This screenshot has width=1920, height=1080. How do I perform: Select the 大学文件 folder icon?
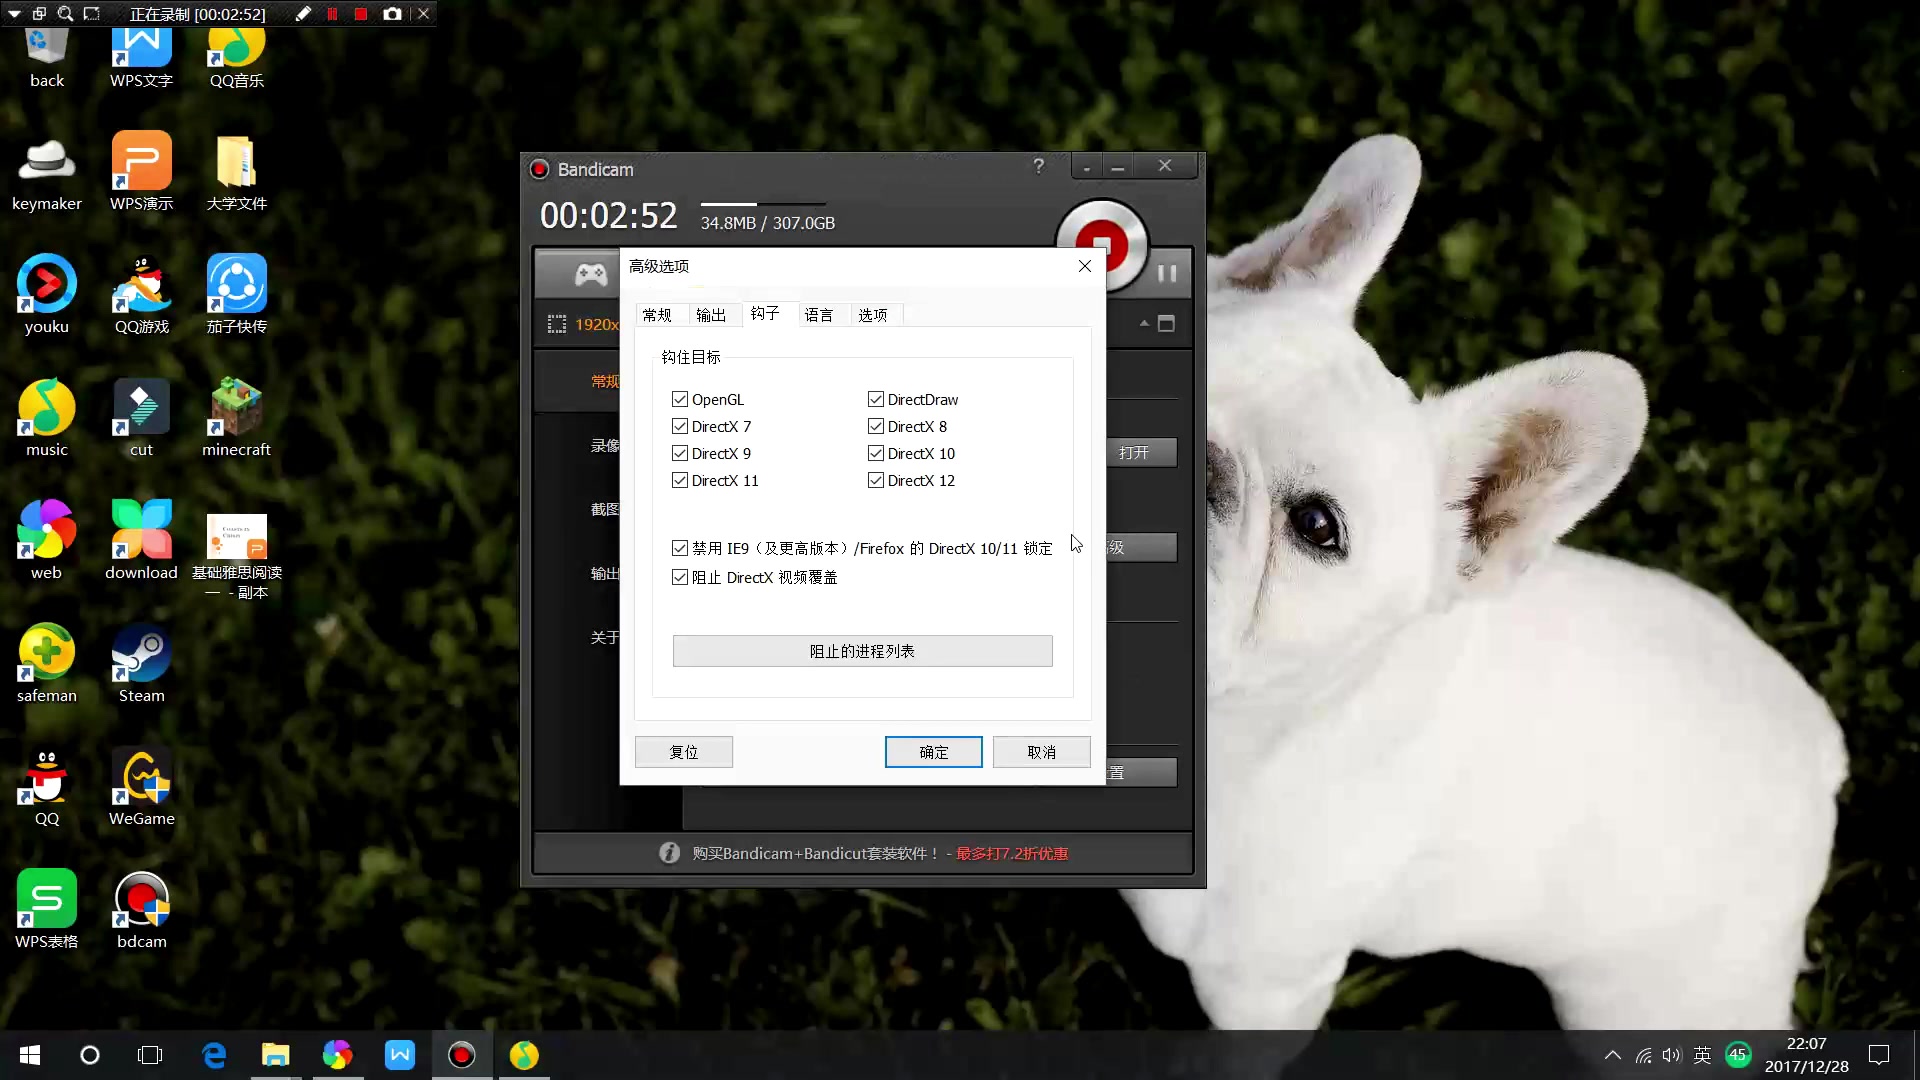point(237,173)
